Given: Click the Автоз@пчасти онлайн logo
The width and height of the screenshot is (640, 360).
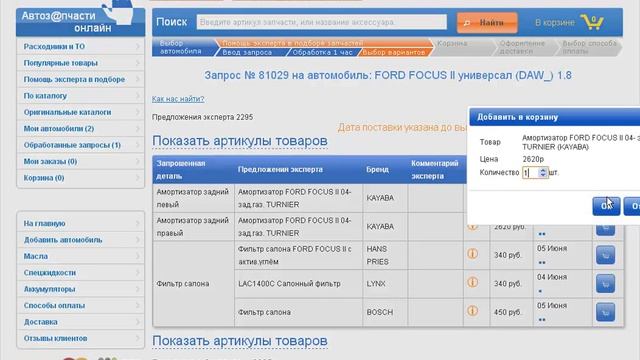Looking at the screenshot, I should click(x=80, y=21).
